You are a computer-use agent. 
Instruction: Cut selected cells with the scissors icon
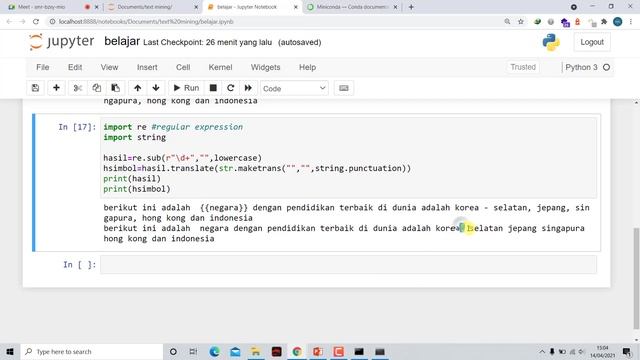tap(78, 88)
